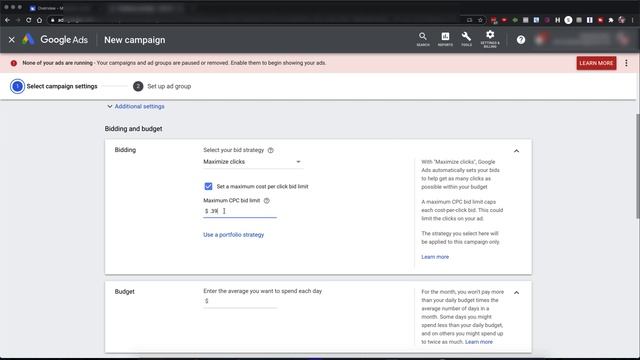Uncheck Set a maximum cost per click bid limit
The height and width of the screenshot is (360, 640).
click(208, 186)
